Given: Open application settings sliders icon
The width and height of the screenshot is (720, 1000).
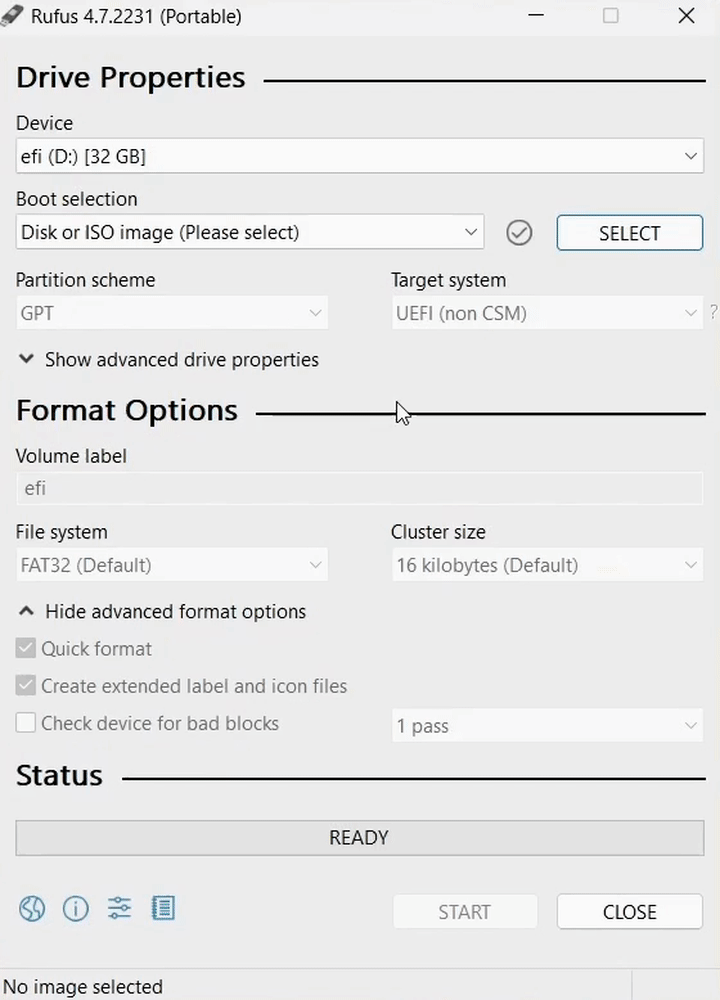Looking at the screenshot, I should click(x=119, y=908).
